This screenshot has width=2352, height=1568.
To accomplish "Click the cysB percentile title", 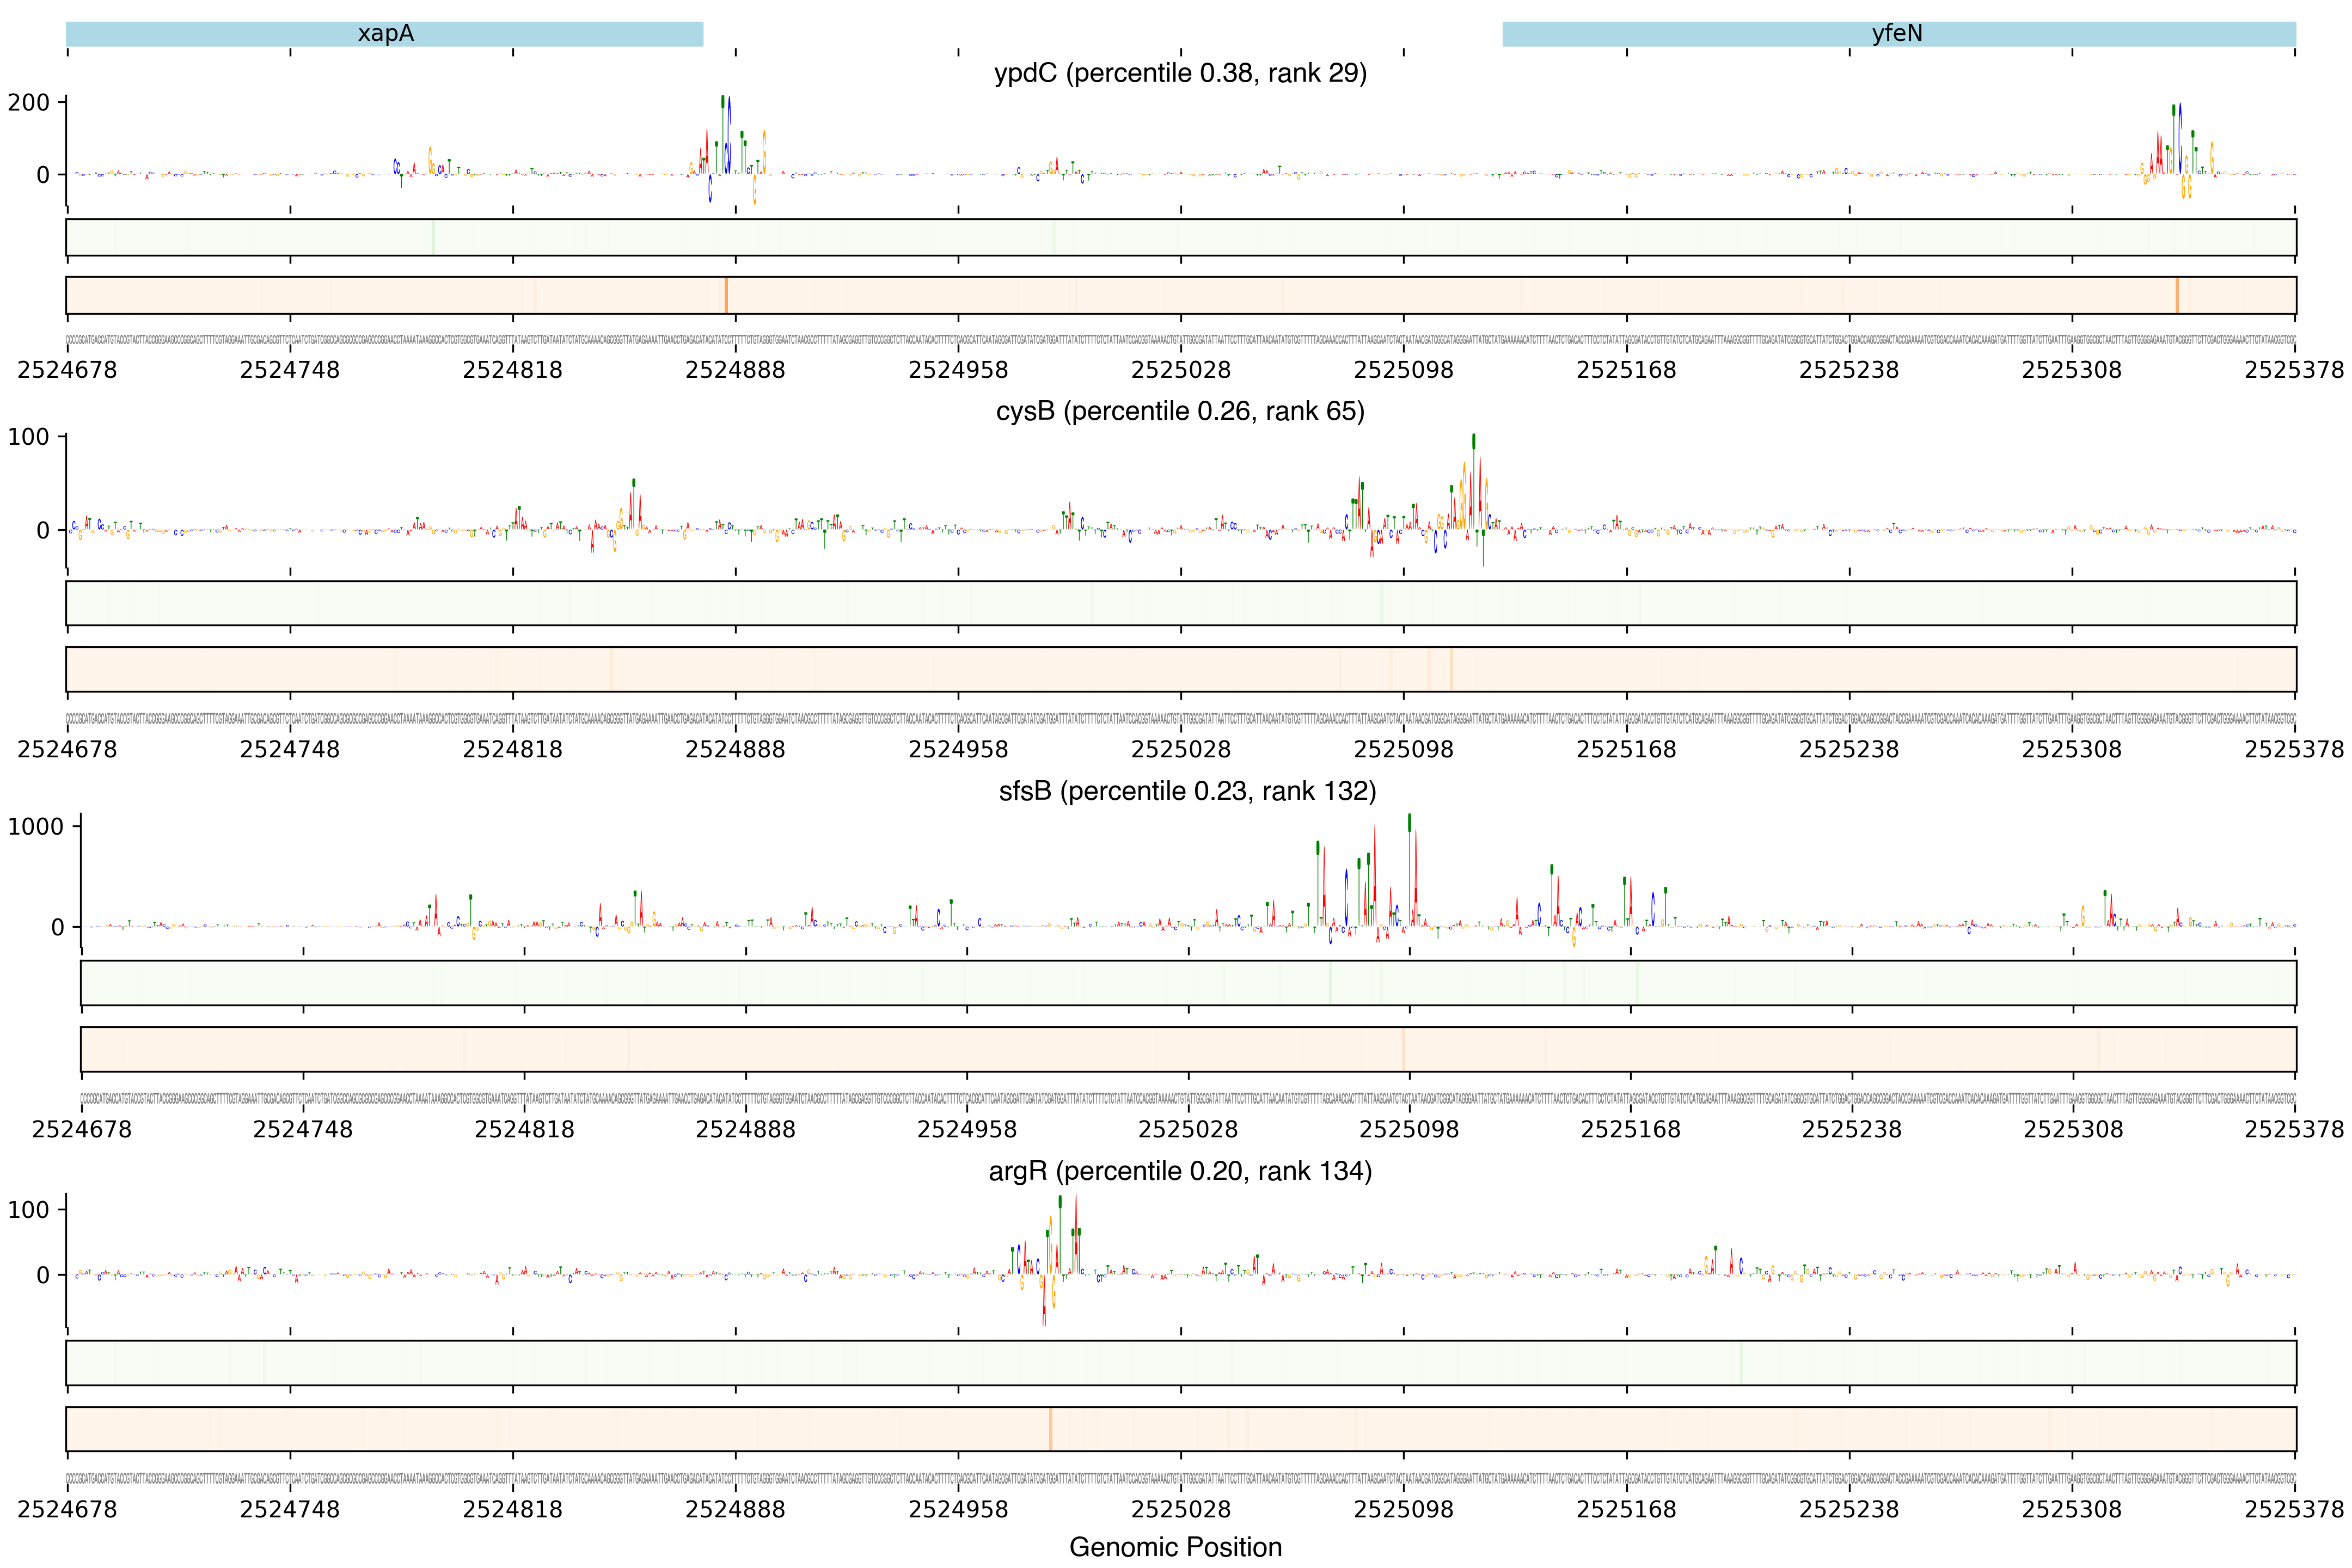I will pos(1180,411).
